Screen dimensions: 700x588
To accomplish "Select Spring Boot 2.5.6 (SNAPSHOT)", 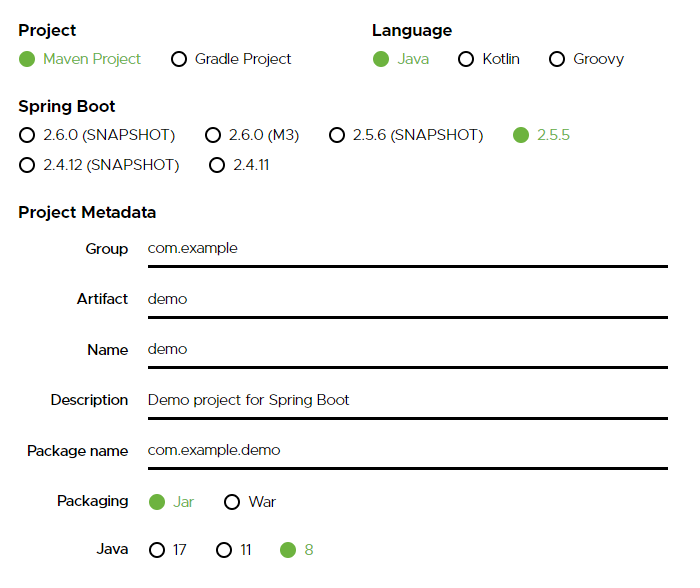I will click(337, 135).
